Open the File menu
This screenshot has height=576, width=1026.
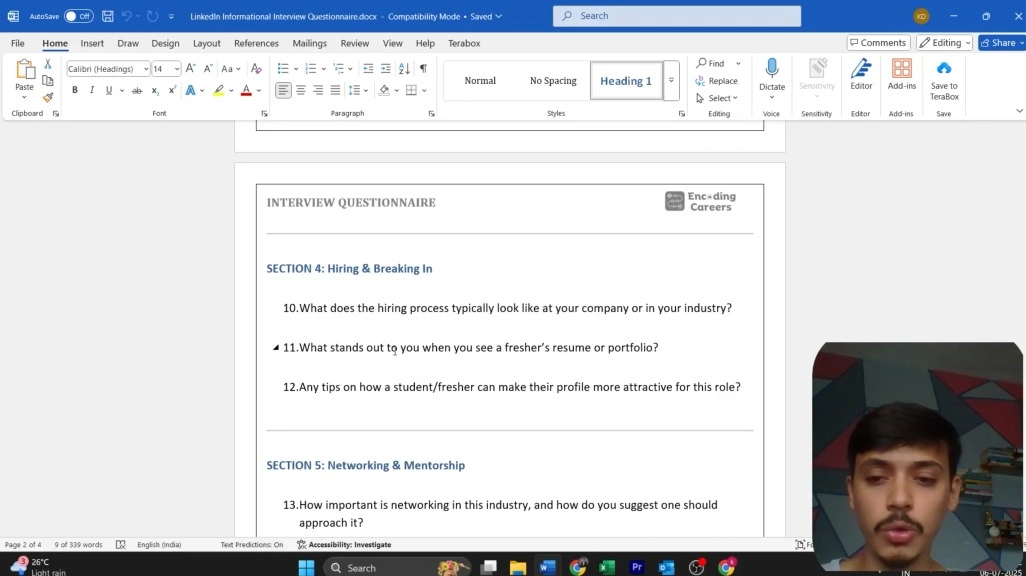coord(18,43)
